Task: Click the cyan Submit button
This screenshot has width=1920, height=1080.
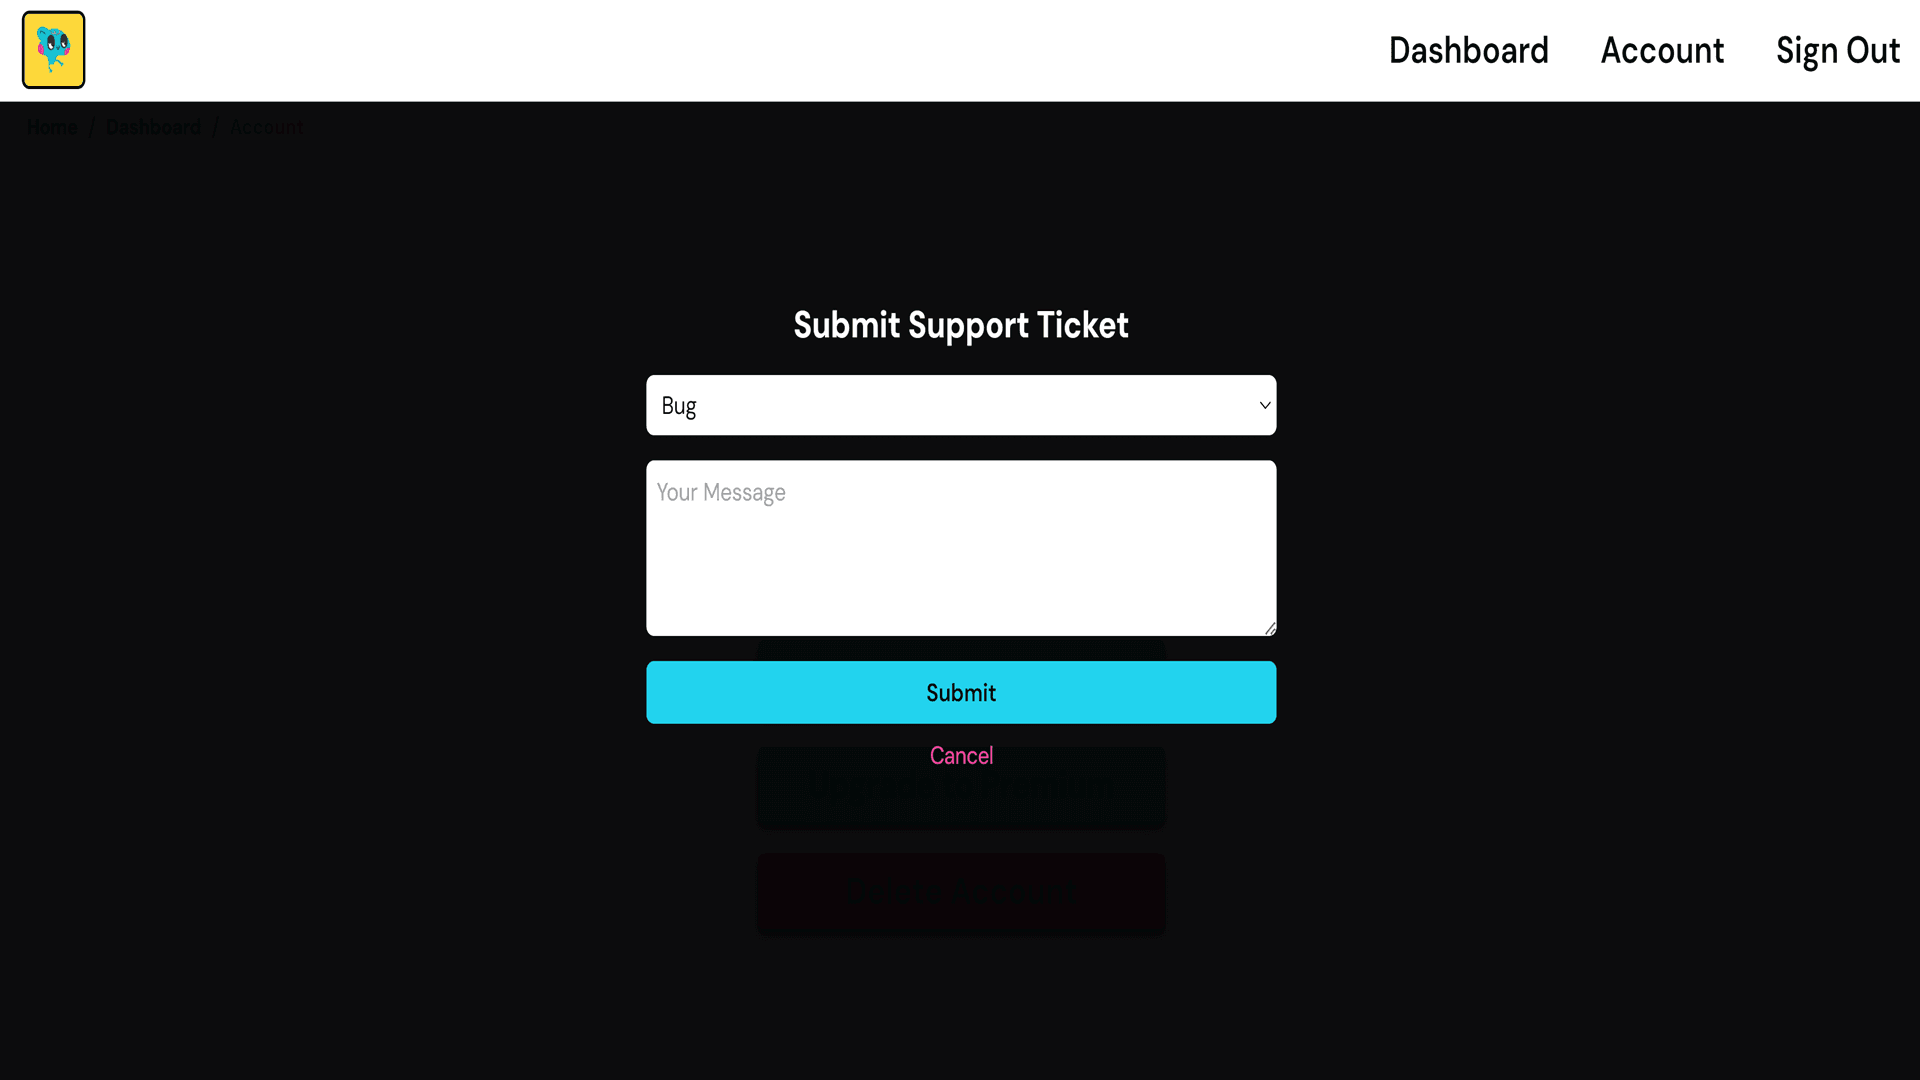Action: pyautogui.click(x=960, y=692)
